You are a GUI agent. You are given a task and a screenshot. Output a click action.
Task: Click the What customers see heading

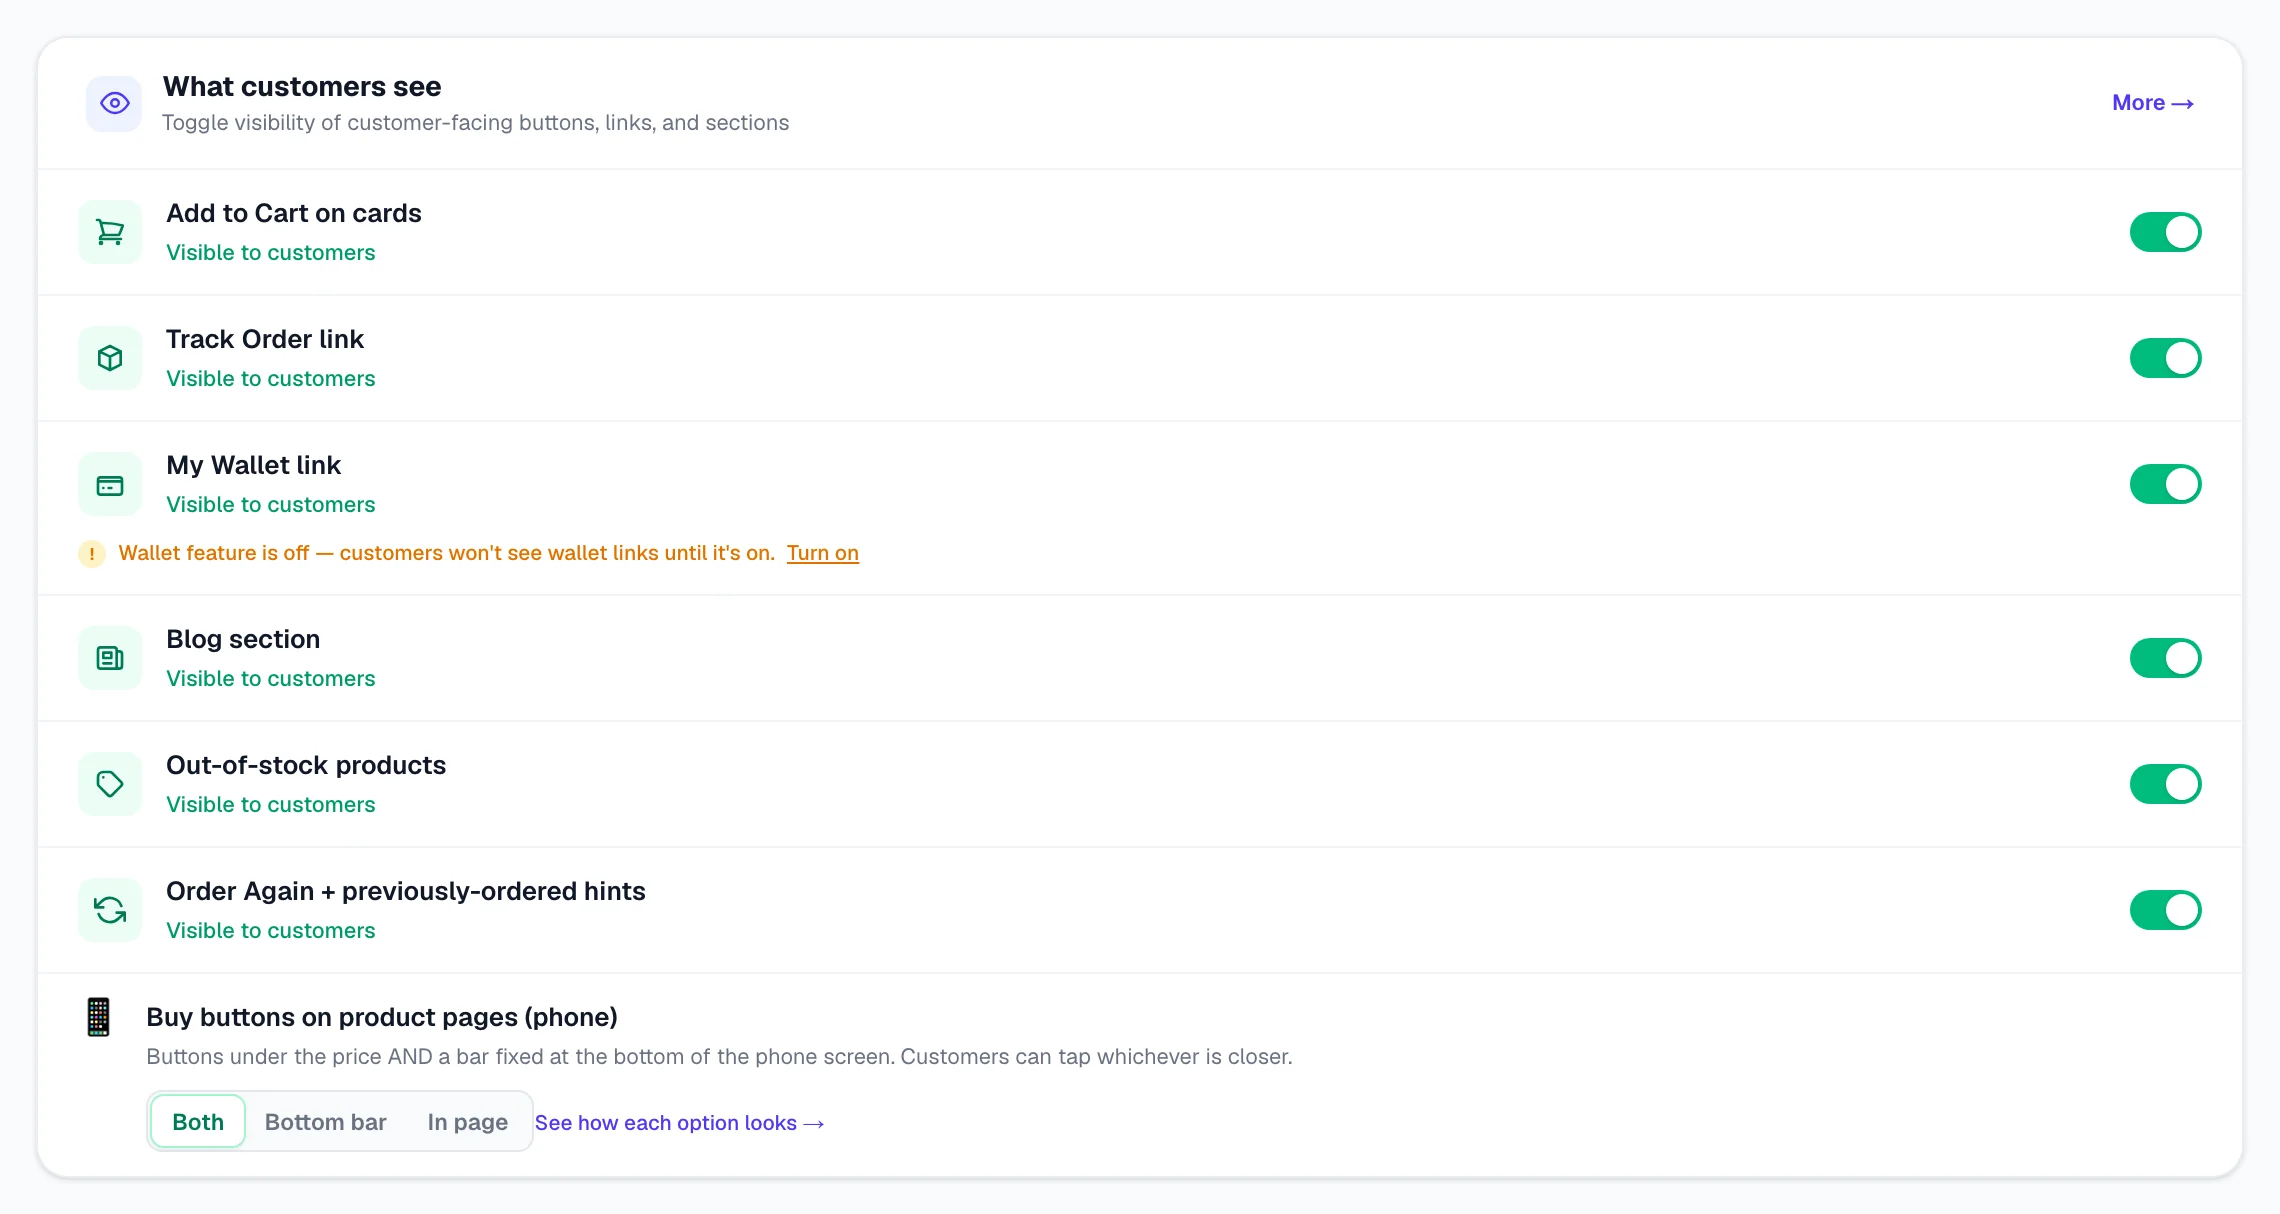click(x=302, y=87)
